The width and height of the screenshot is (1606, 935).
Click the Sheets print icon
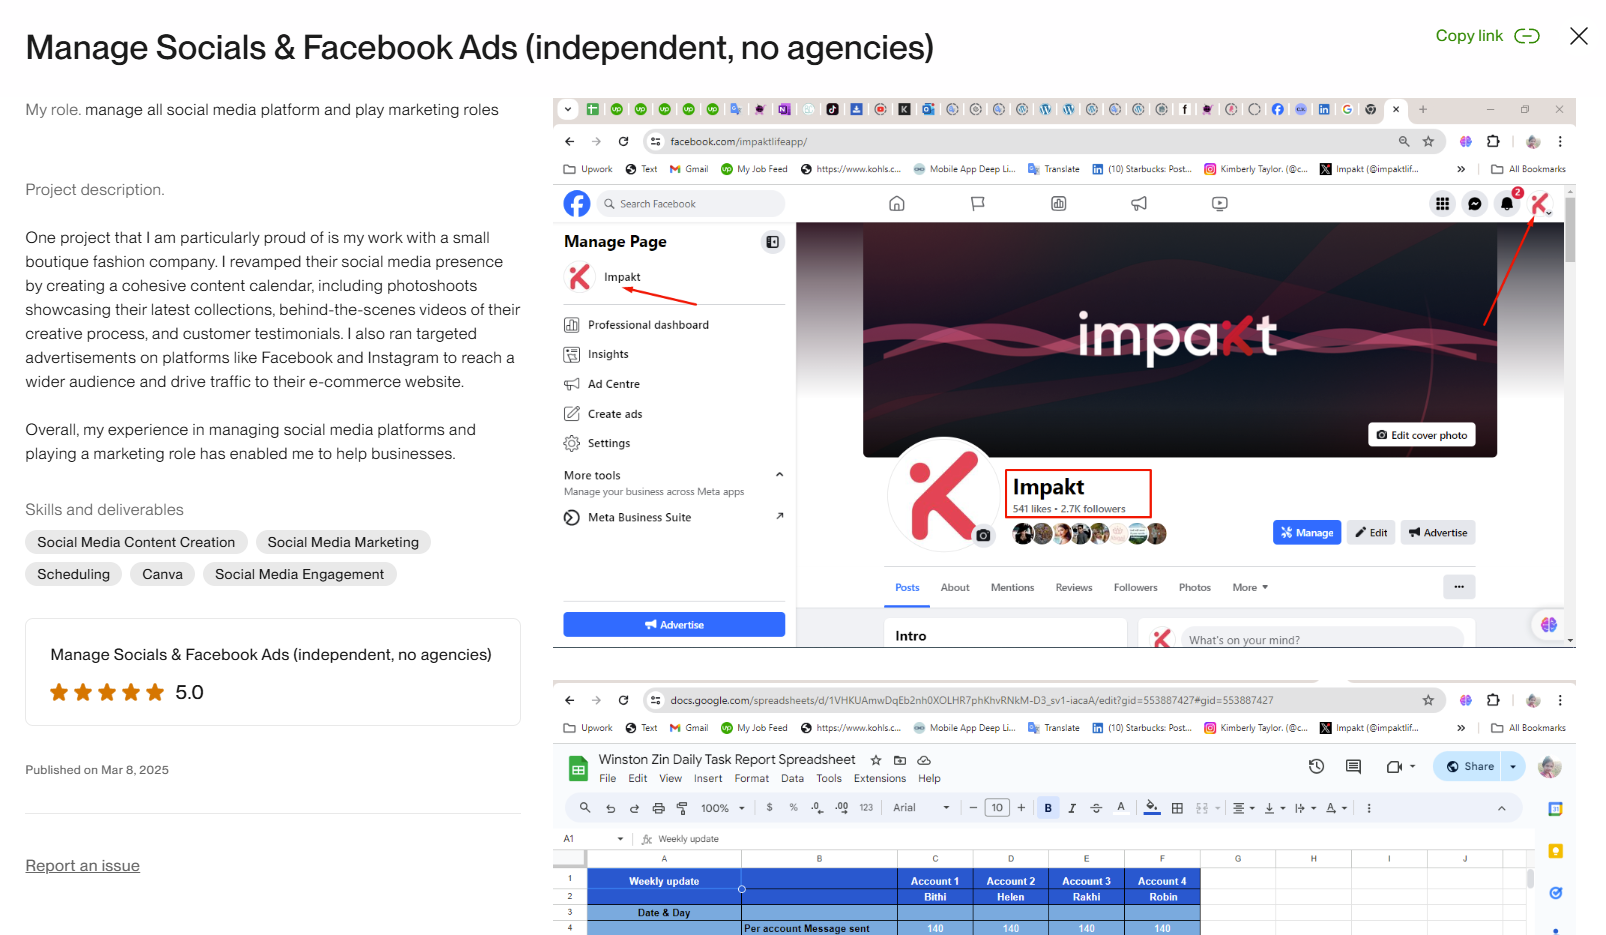tap(658, 808)
